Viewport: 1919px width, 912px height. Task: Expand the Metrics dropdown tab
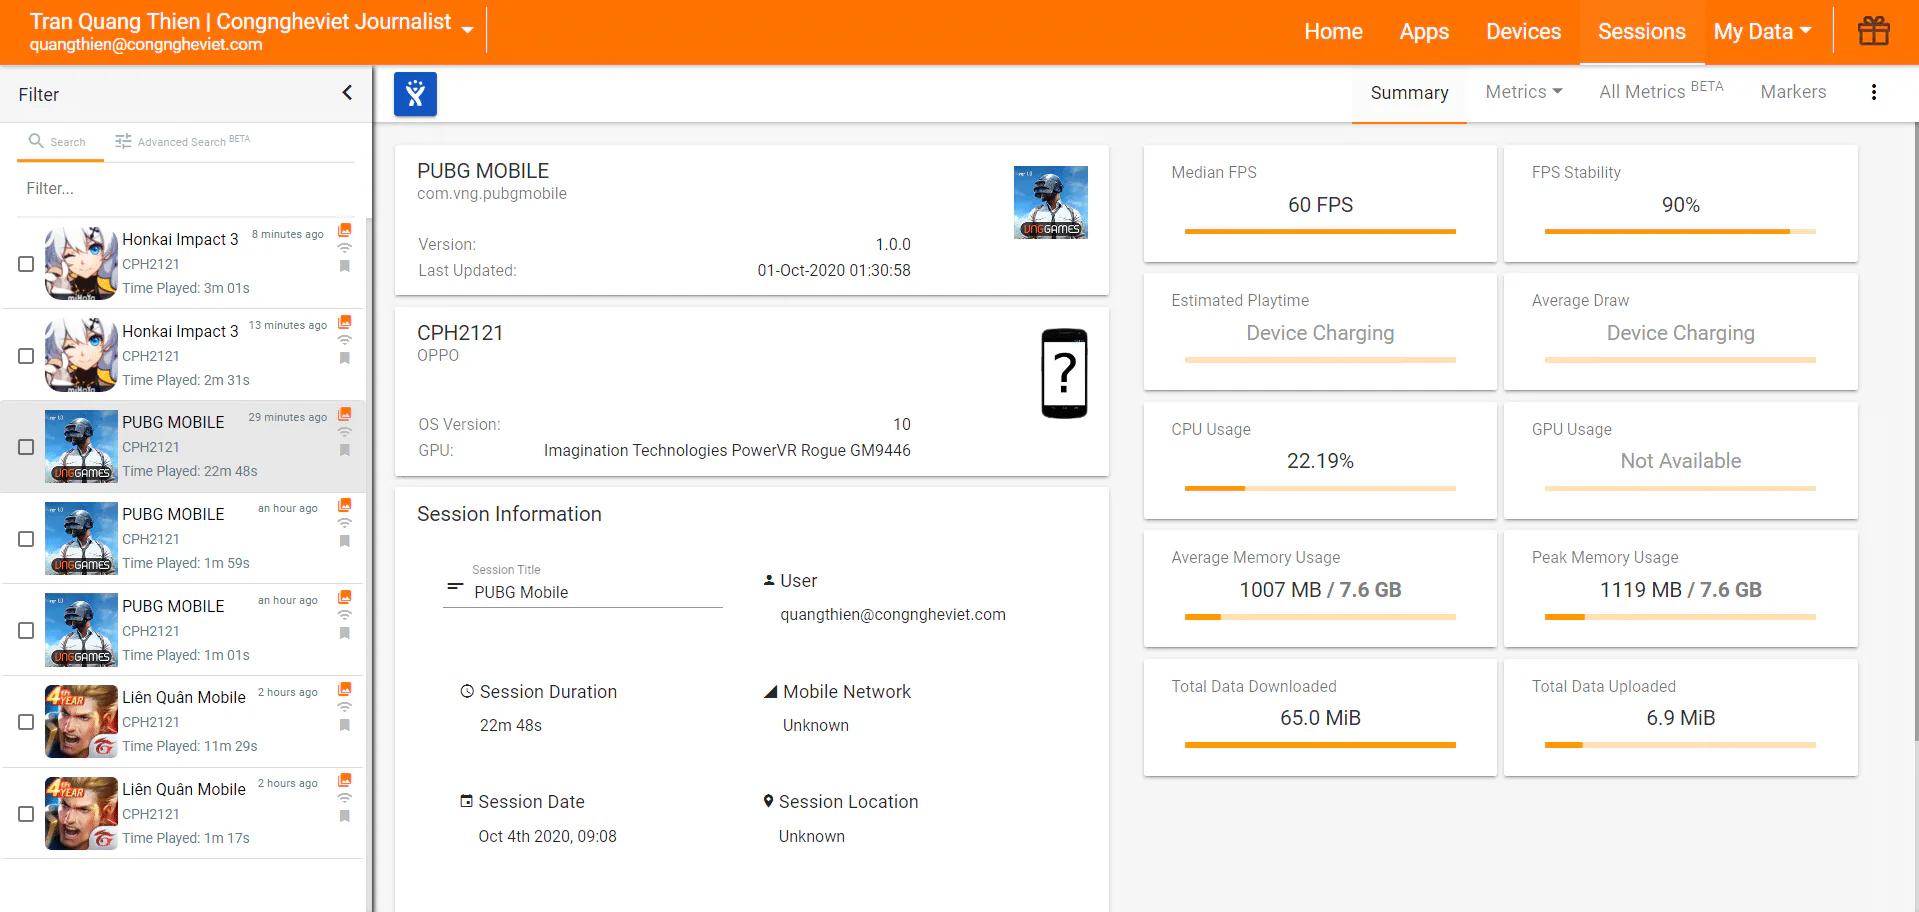pyautogui.click(x=1524, y=92)
